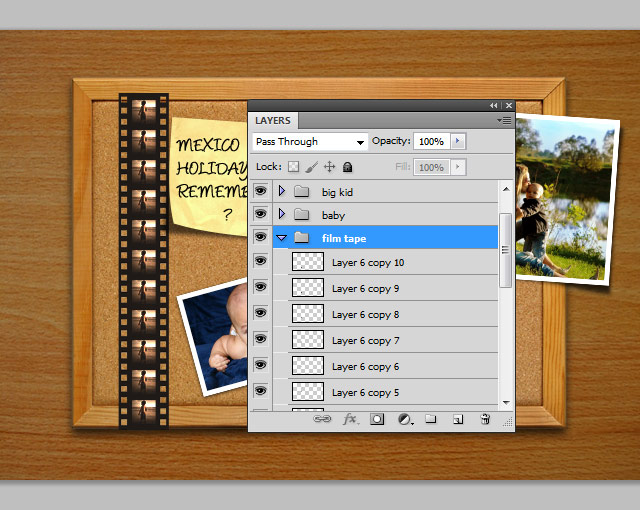Open the Pass Through blend mode dropdown
This screenshot has height=510, width=640.
click(x=310, y=142)
